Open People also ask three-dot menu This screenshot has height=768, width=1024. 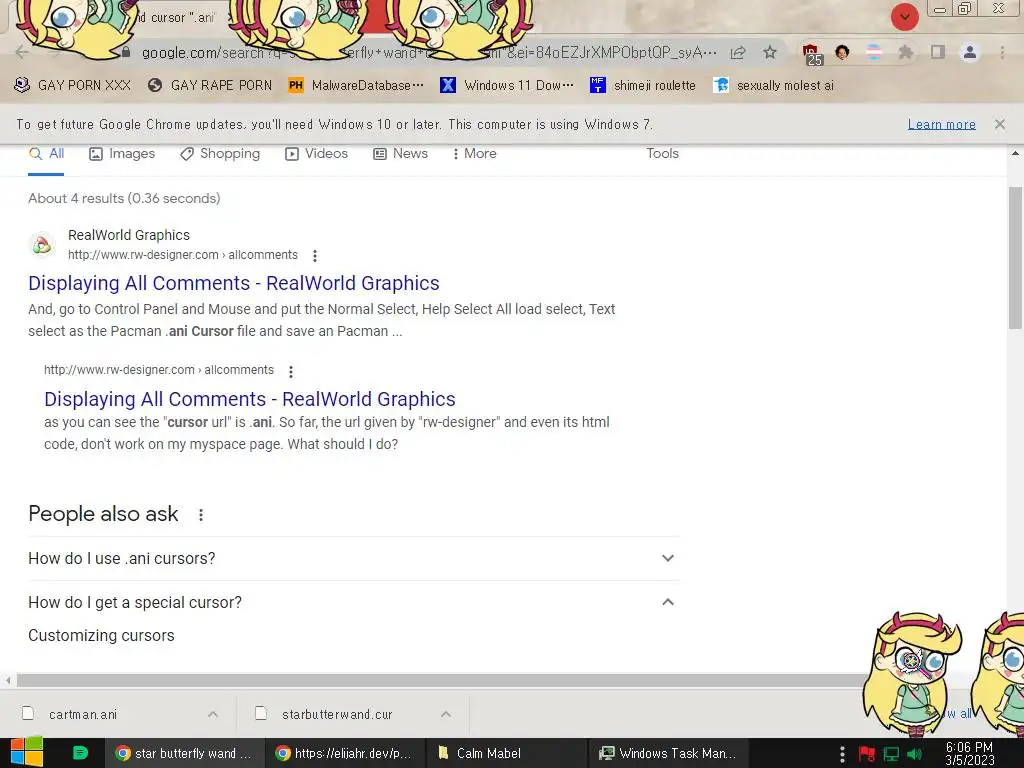coord(200,515)
